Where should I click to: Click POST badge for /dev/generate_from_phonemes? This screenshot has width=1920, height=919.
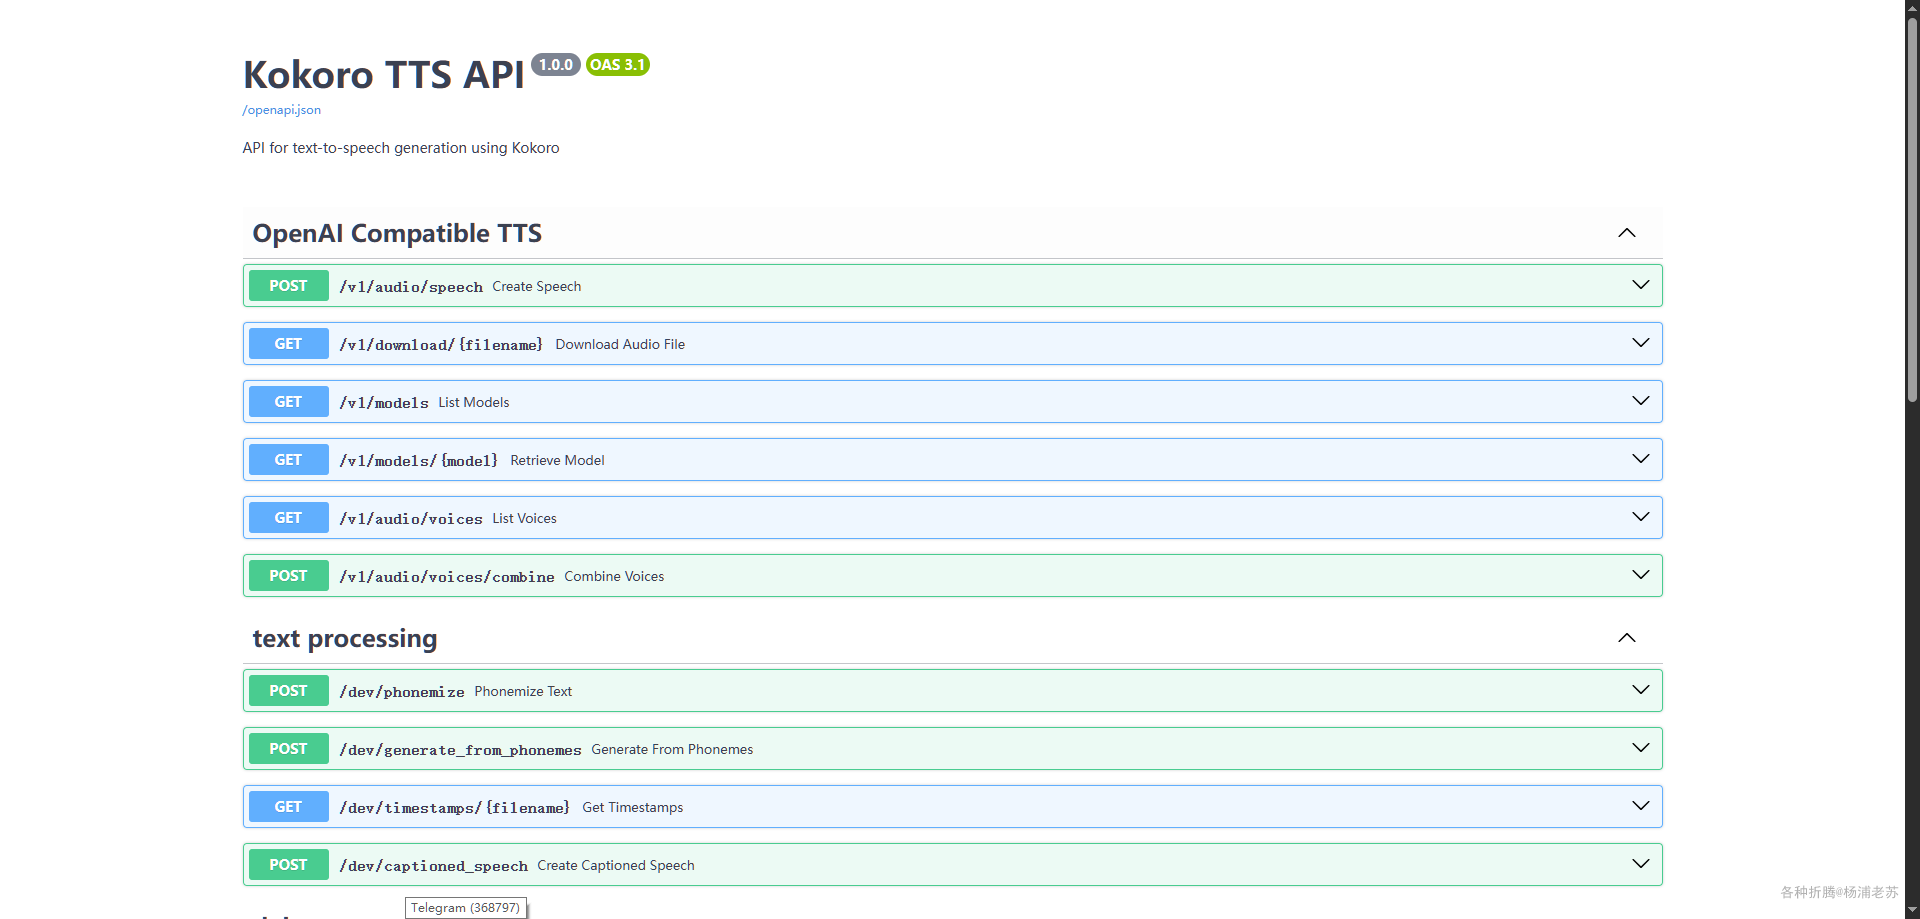(x=288, y=749)
